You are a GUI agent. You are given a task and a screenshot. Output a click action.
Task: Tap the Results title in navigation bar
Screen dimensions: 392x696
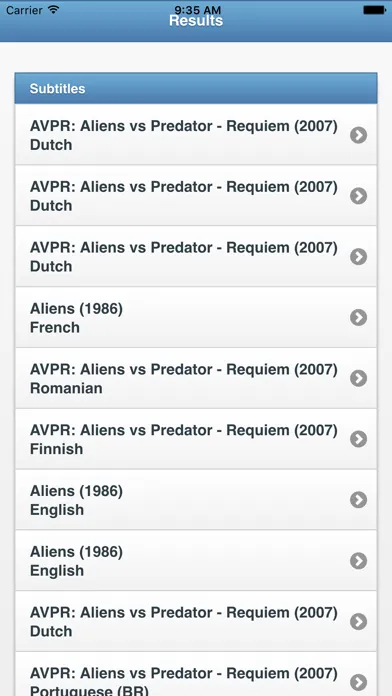pos(196,21)
